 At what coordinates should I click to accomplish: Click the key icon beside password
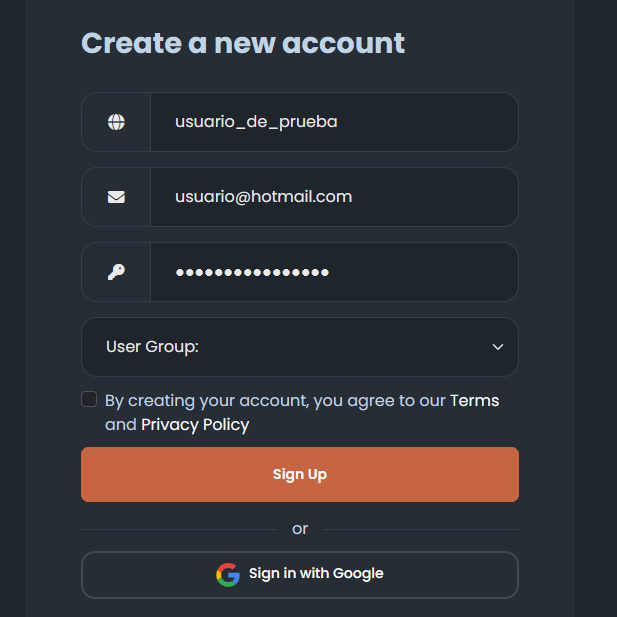click(x=116, y=272)
